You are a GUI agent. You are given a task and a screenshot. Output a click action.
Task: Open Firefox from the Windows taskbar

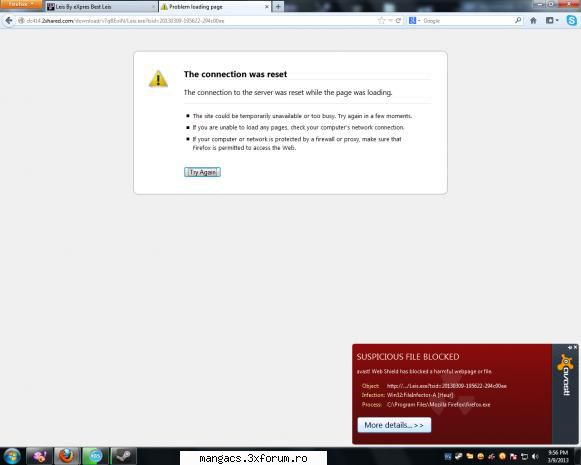(66, 456)
